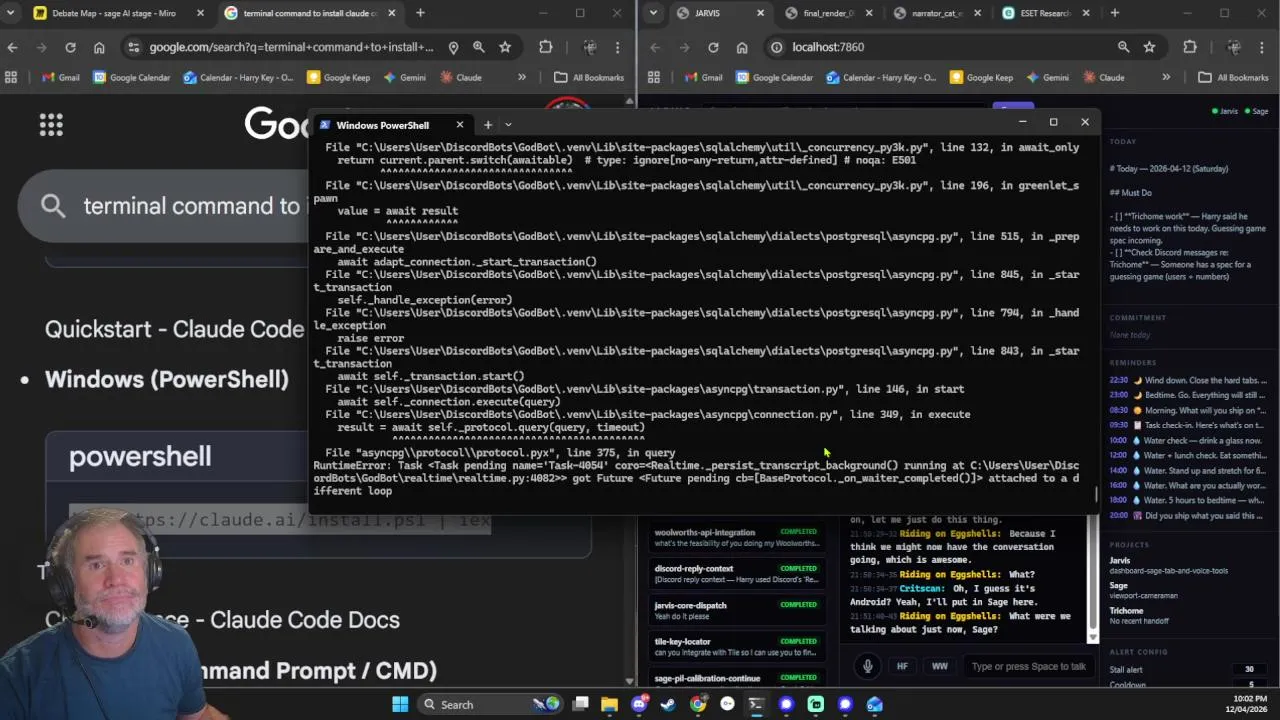This screenshot has height=720, width=1280.
Task: Open Quickstart - Claude Code search result
Action: (x=175, y=329)
